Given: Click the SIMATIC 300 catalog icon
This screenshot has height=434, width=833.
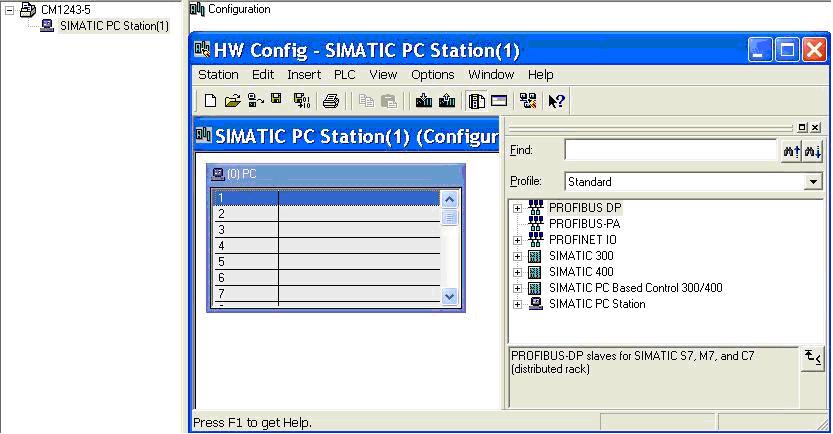Looking at the screenshot, I should tap(535, 256).
